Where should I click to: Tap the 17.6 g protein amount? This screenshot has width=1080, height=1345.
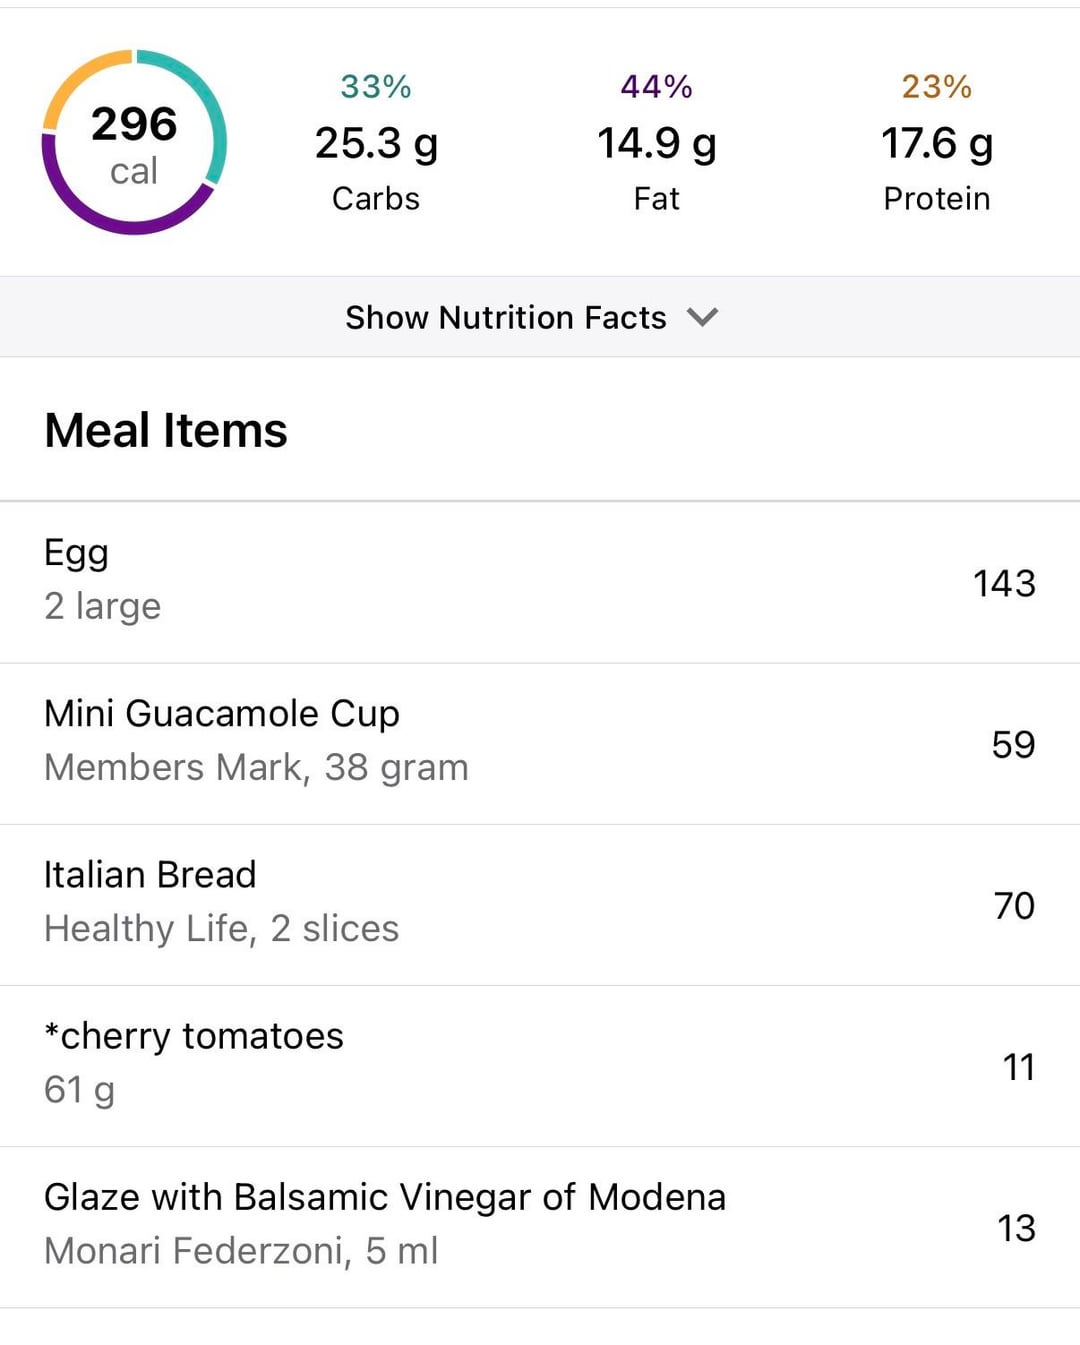[x=936, y=144]
